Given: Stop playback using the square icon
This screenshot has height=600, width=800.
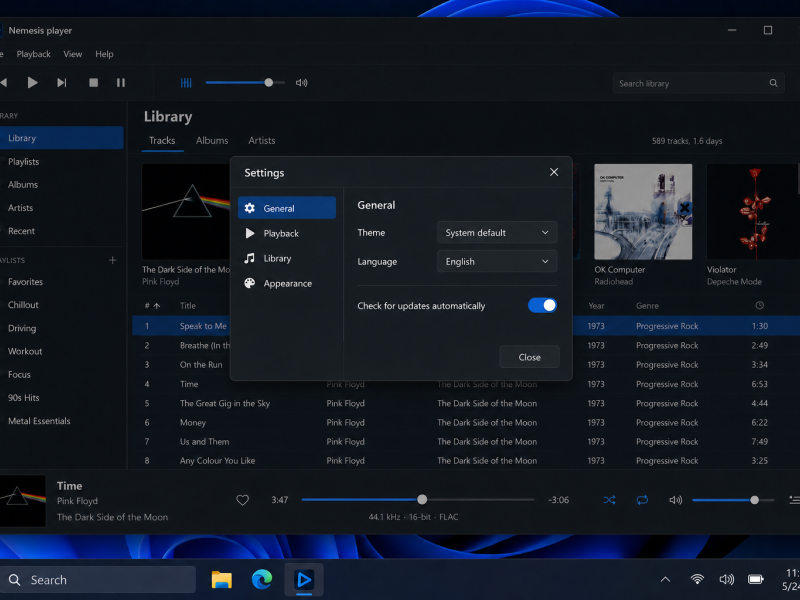Looking at the screenshot, I should coord(93,83).
